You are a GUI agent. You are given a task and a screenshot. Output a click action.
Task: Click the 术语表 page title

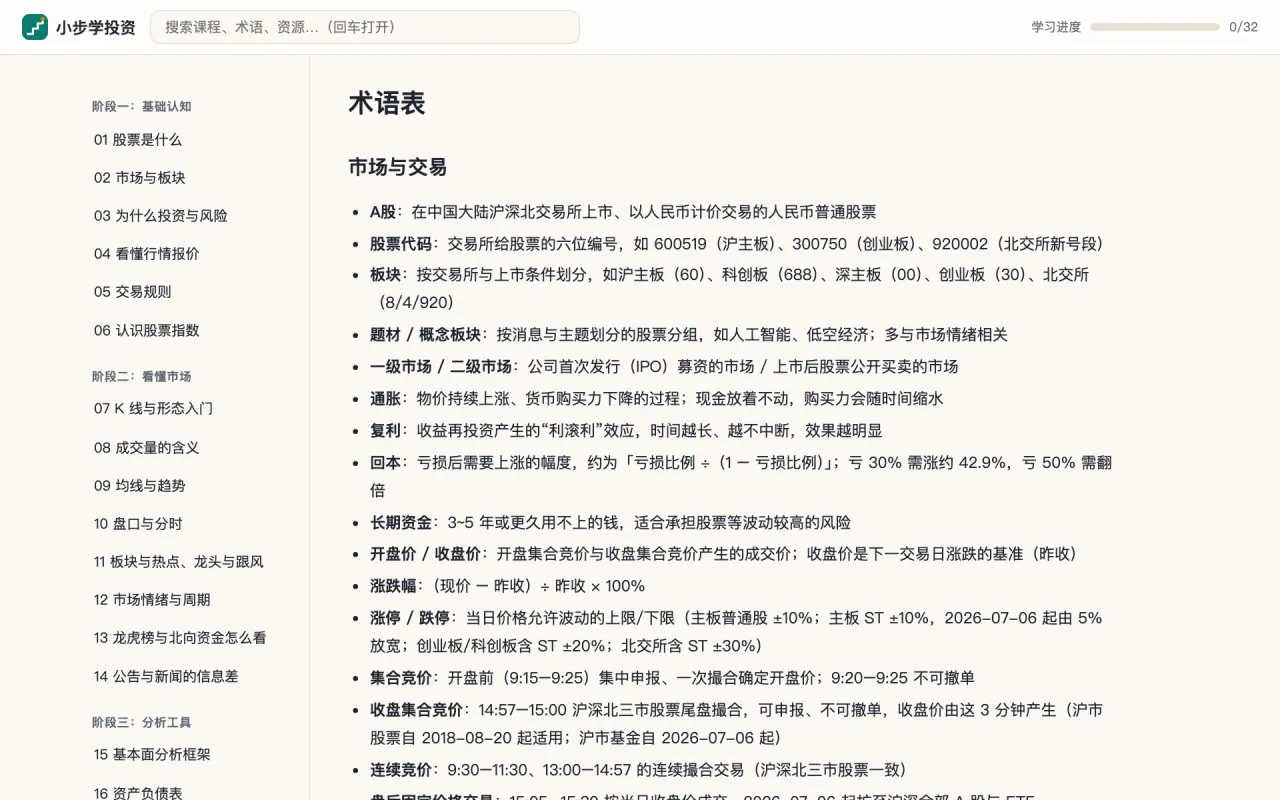coord(387,103)
